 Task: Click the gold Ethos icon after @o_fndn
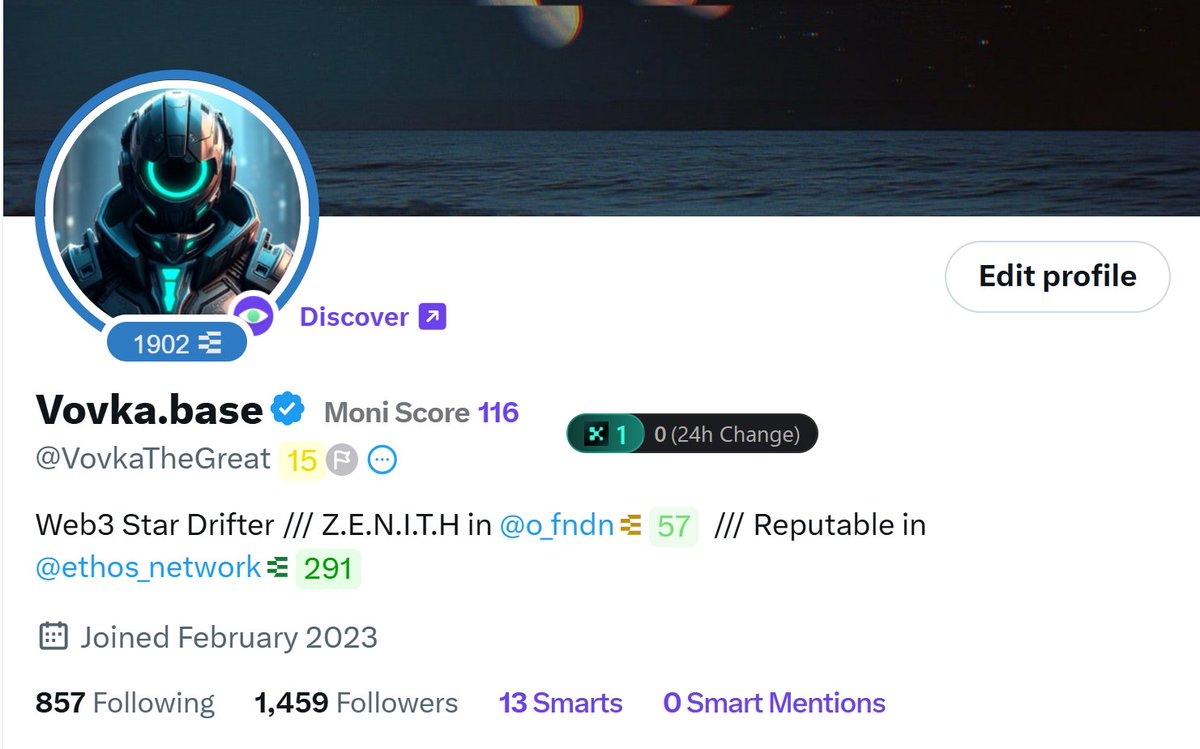(631, 524)
